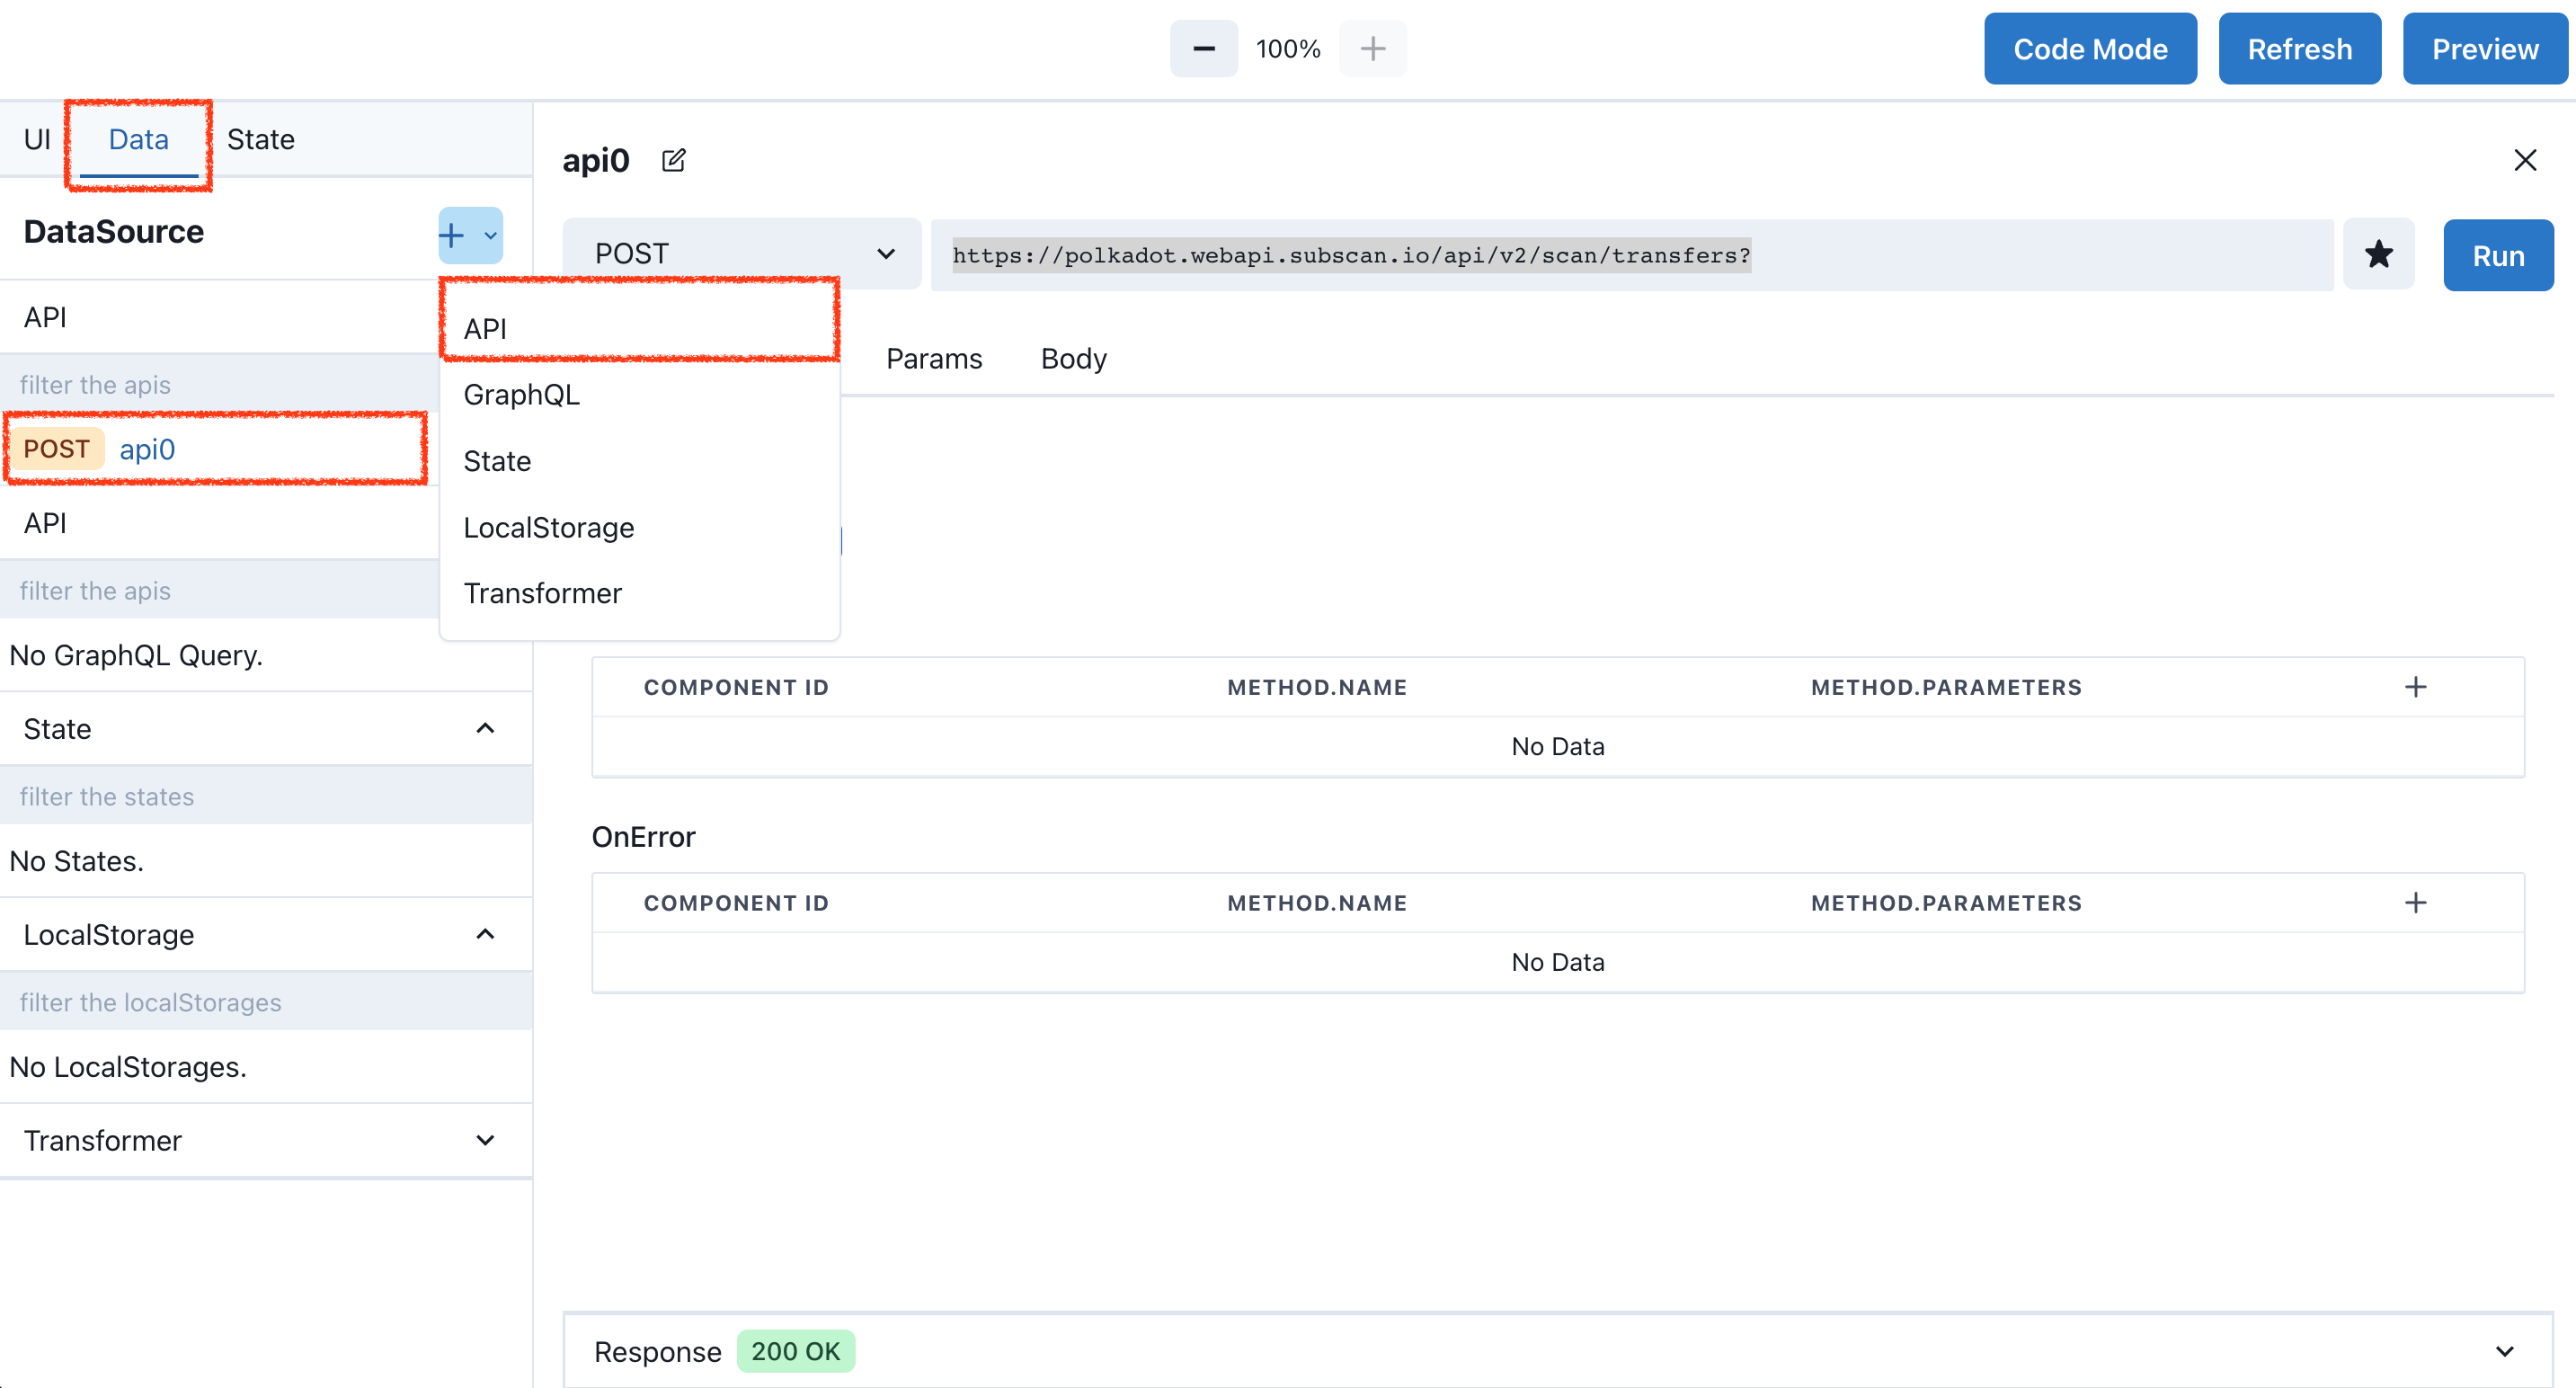Viewport: 2576px width, 1388px height.
Task: Choose State from the add menu
Action: tap(640, 461)
